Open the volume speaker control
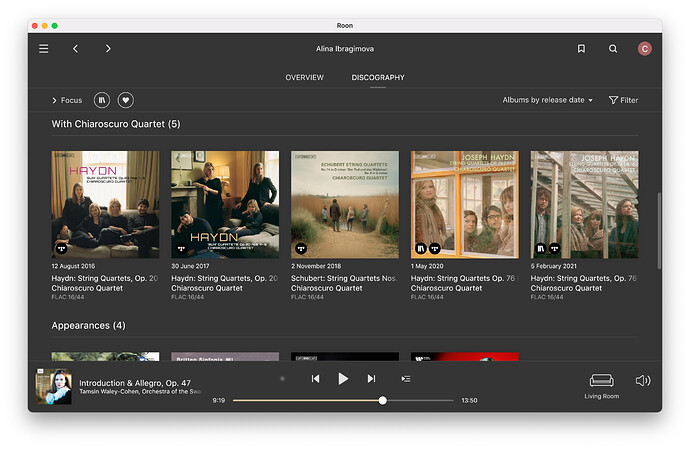 pyautogui.click(x=643, y=380)
